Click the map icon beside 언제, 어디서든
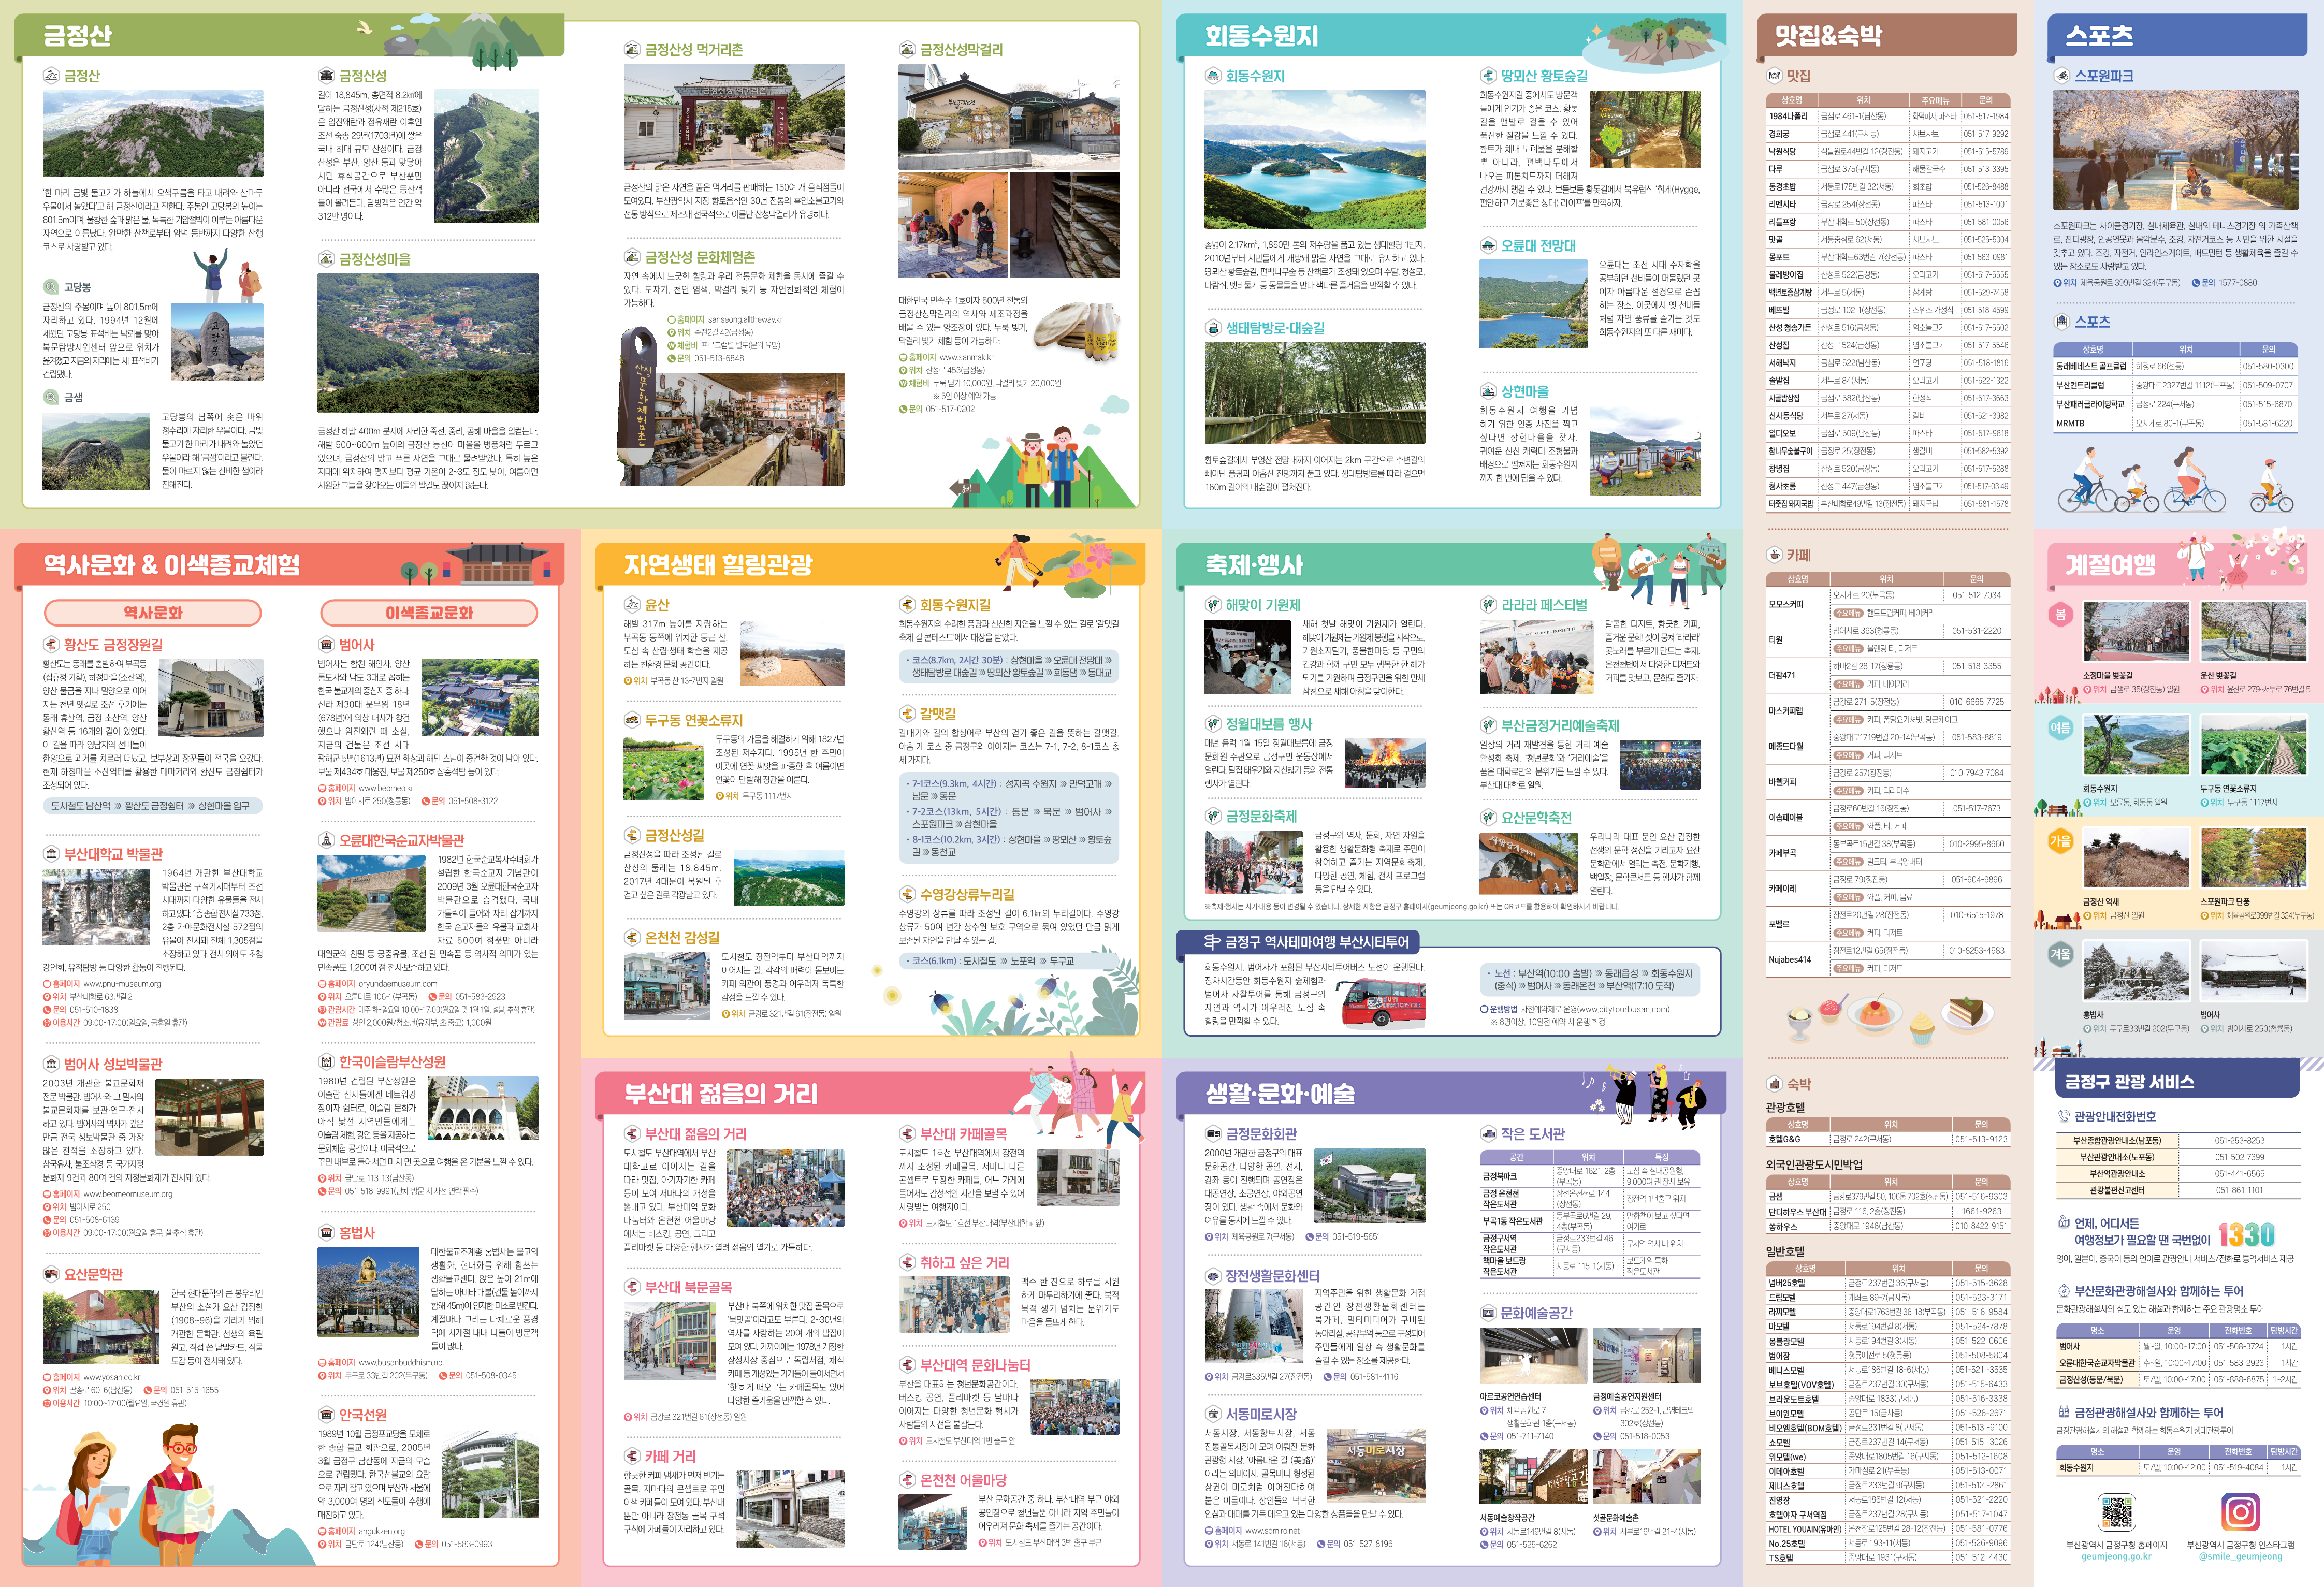2324x1587 pixels. click(2063, 1222)
